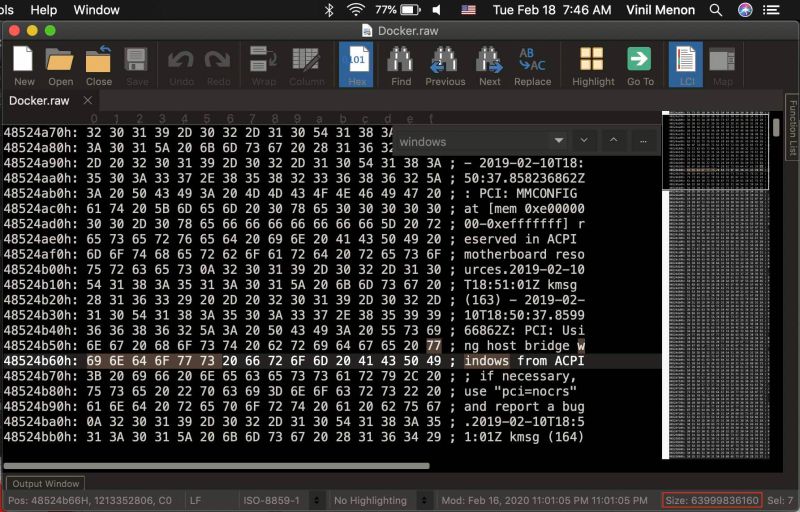Image resolution: width=800 pixels, height=512 pixels.
Task: Click the Redo arrow icon
Action: 218,65
